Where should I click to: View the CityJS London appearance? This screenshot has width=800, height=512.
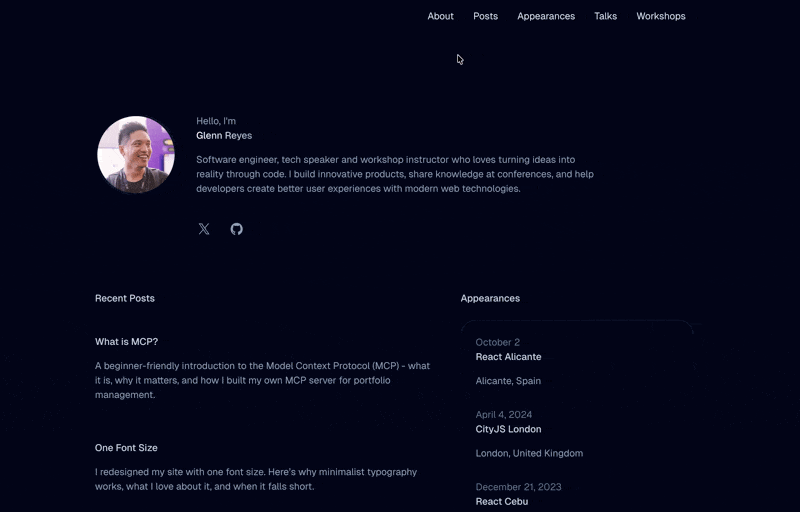[x=508, y=429]
